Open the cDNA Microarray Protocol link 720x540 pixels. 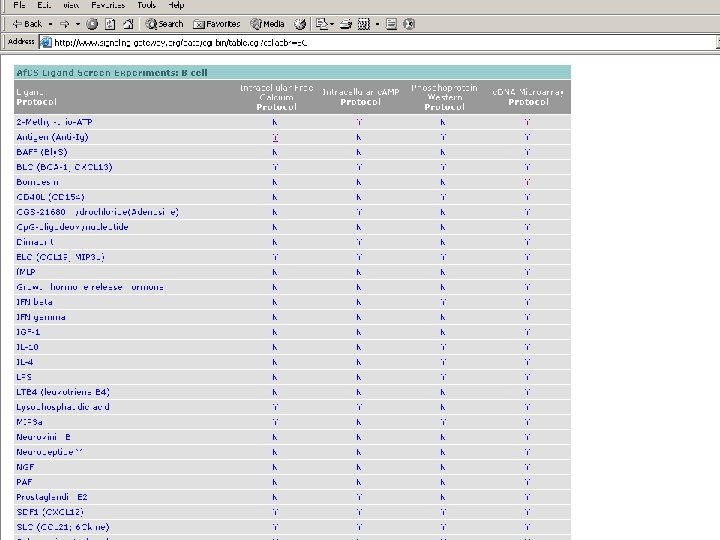[x=529, y=102]
